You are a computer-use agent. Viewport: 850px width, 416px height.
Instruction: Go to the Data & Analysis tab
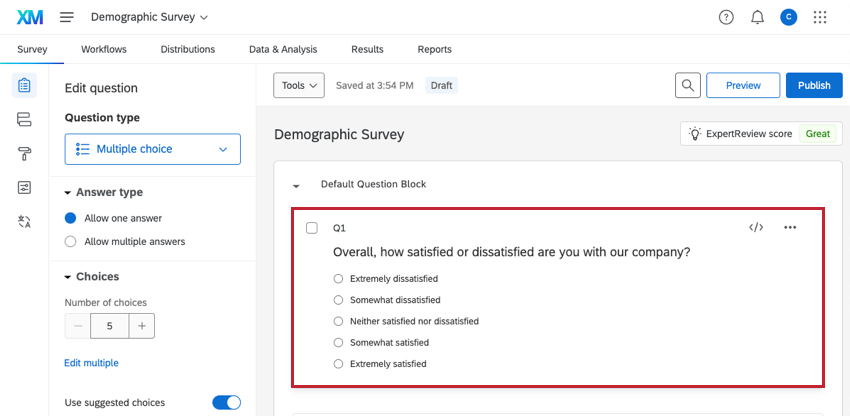283,49
